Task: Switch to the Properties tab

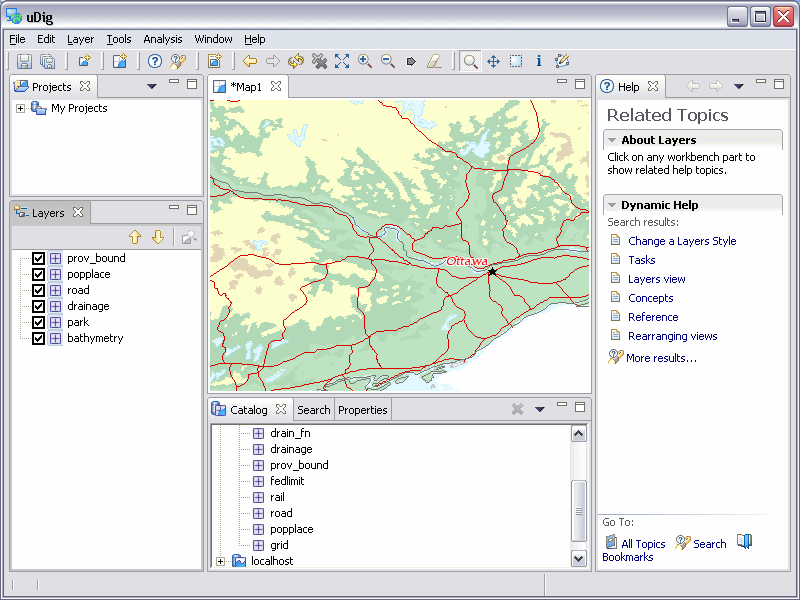Action: 362,410
